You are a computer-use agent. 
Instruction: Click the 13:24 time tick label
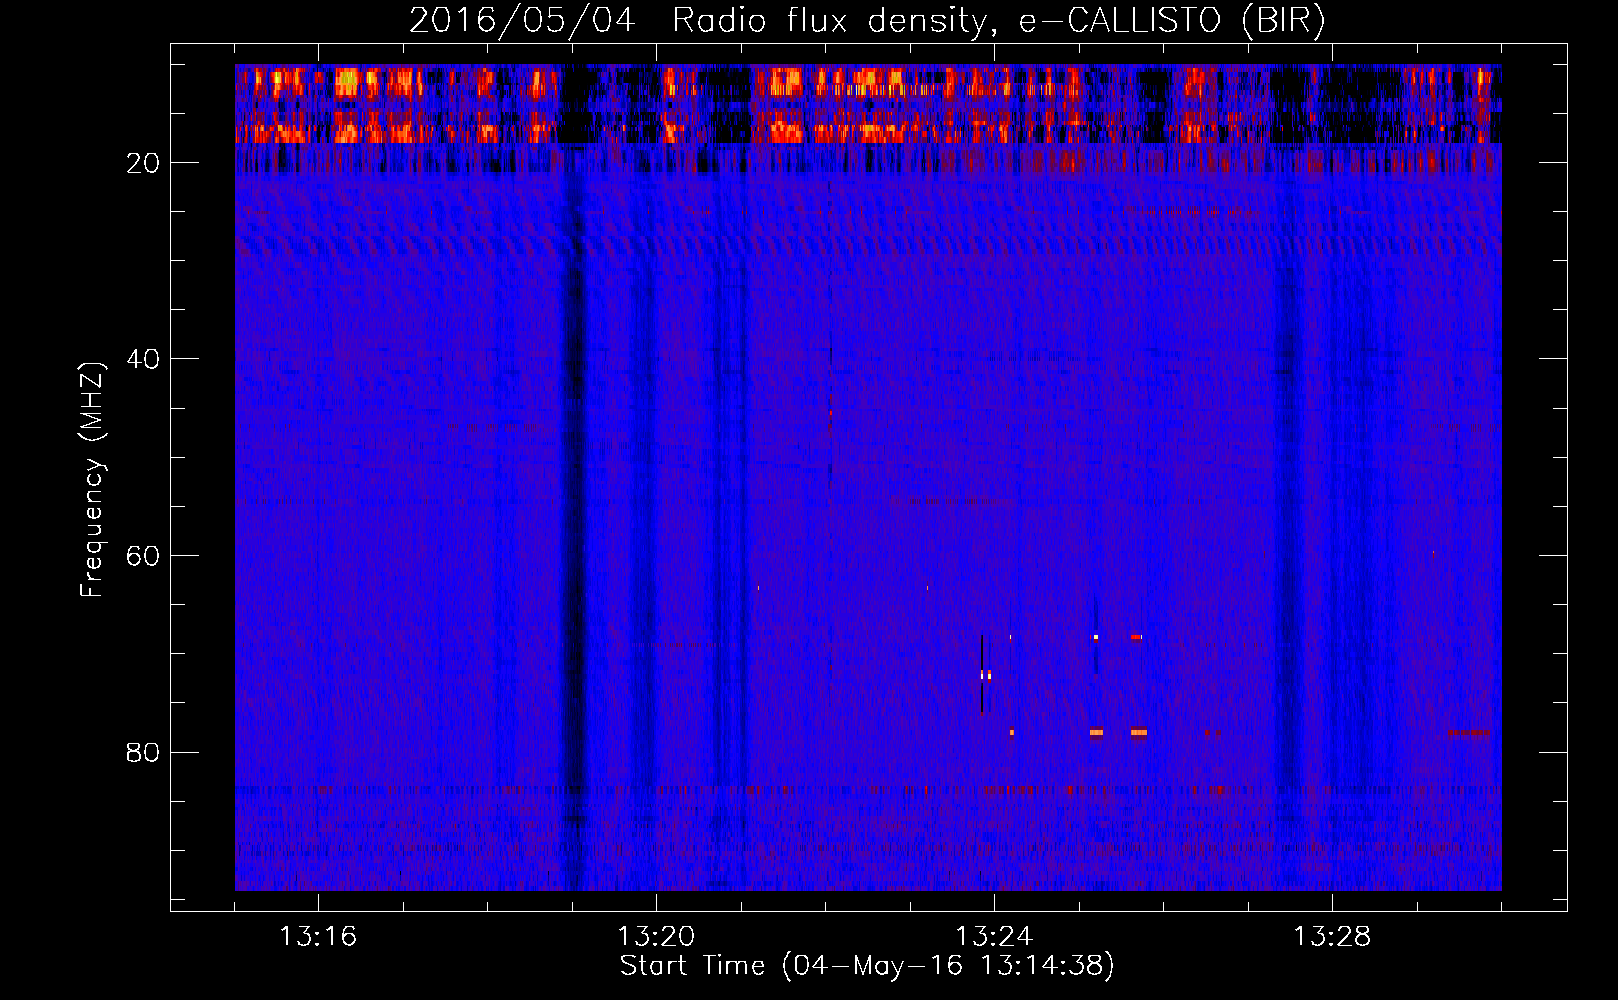(x=994, y=937)
